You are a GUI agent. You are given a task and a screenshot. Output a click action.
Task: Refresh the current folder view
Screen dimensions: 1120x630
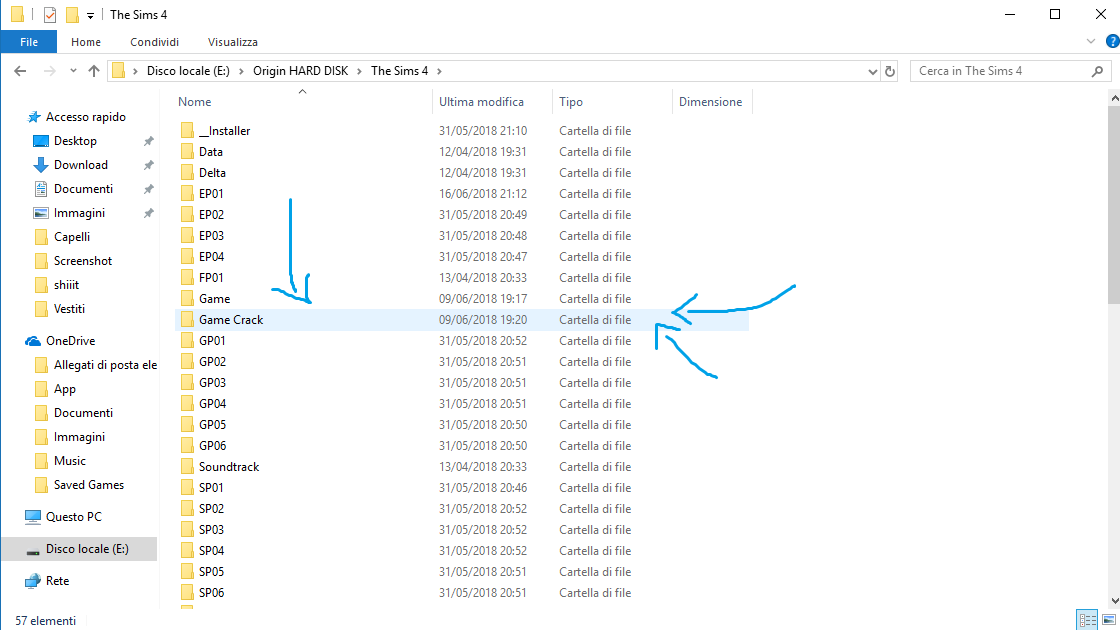890,71
